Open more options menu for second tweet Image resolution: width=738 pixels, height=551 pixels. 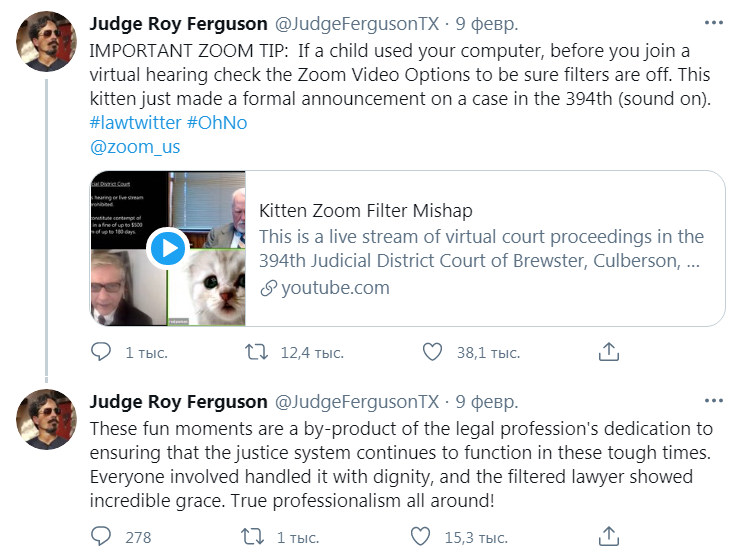coord(714,402)
